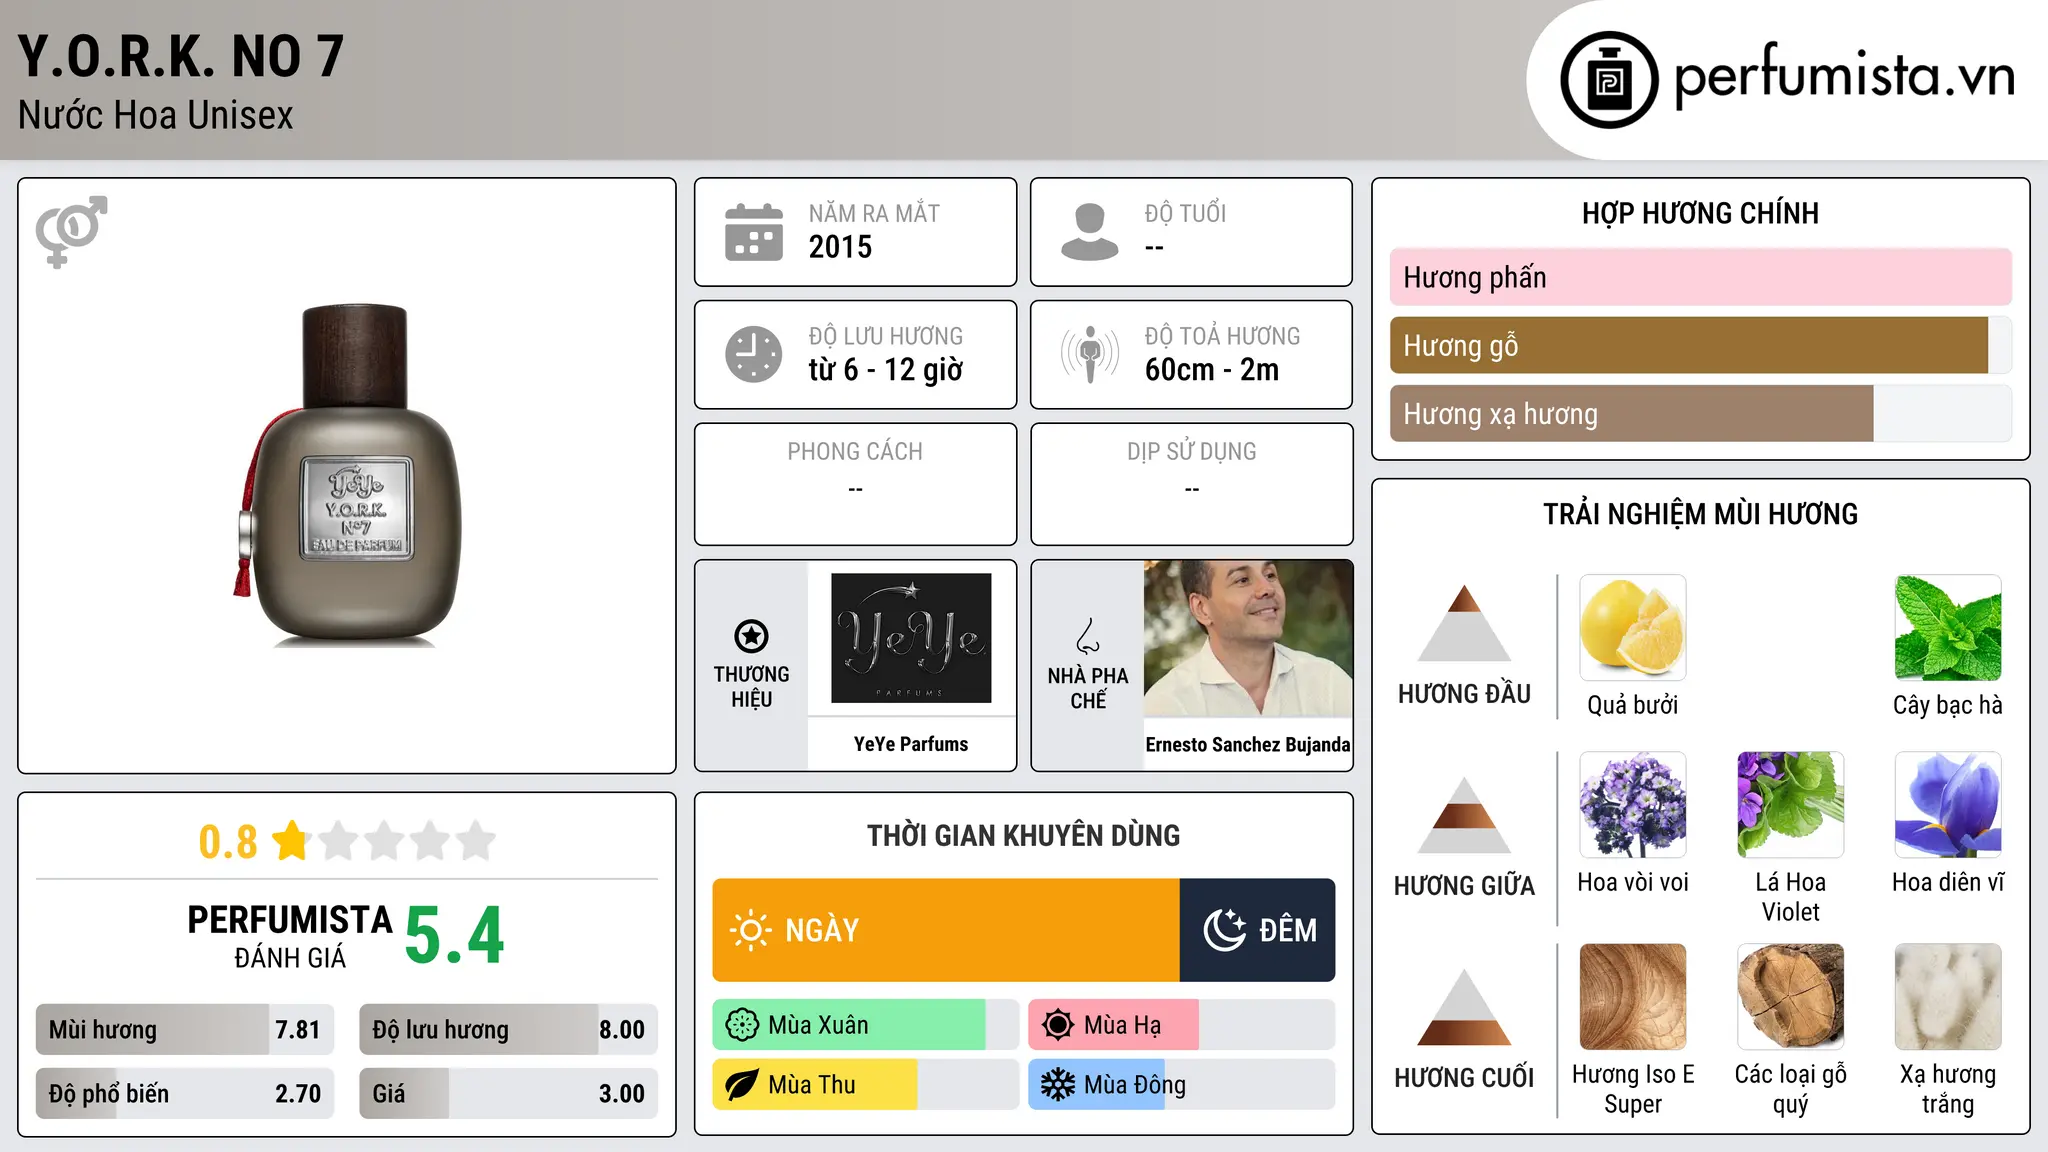Click the yellow Mùa Thu season bar
This screenshot has height=1152, width=2048.
pos(815,1085)
